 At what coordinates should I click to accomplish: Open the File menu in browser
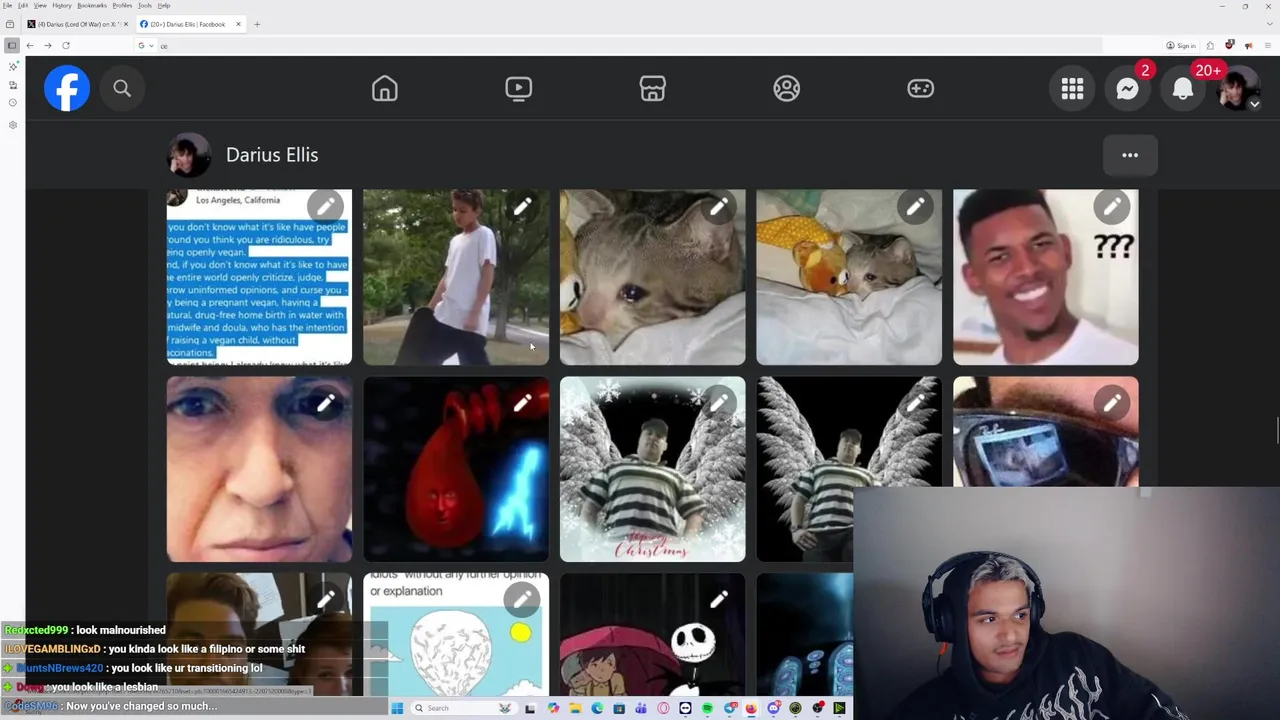coord(7,5)
